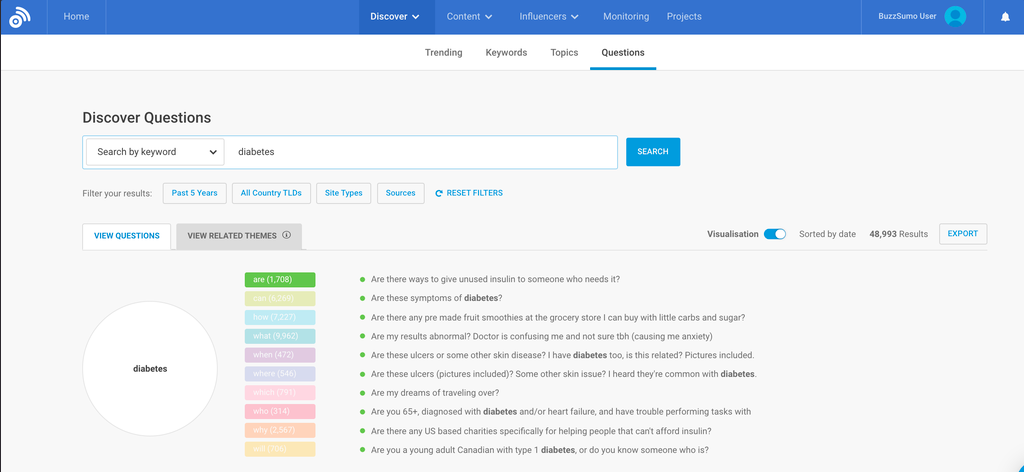Open the Past 5 Years filter
This screenshot has width=1024, height=472.
click(x=194, y=193)
